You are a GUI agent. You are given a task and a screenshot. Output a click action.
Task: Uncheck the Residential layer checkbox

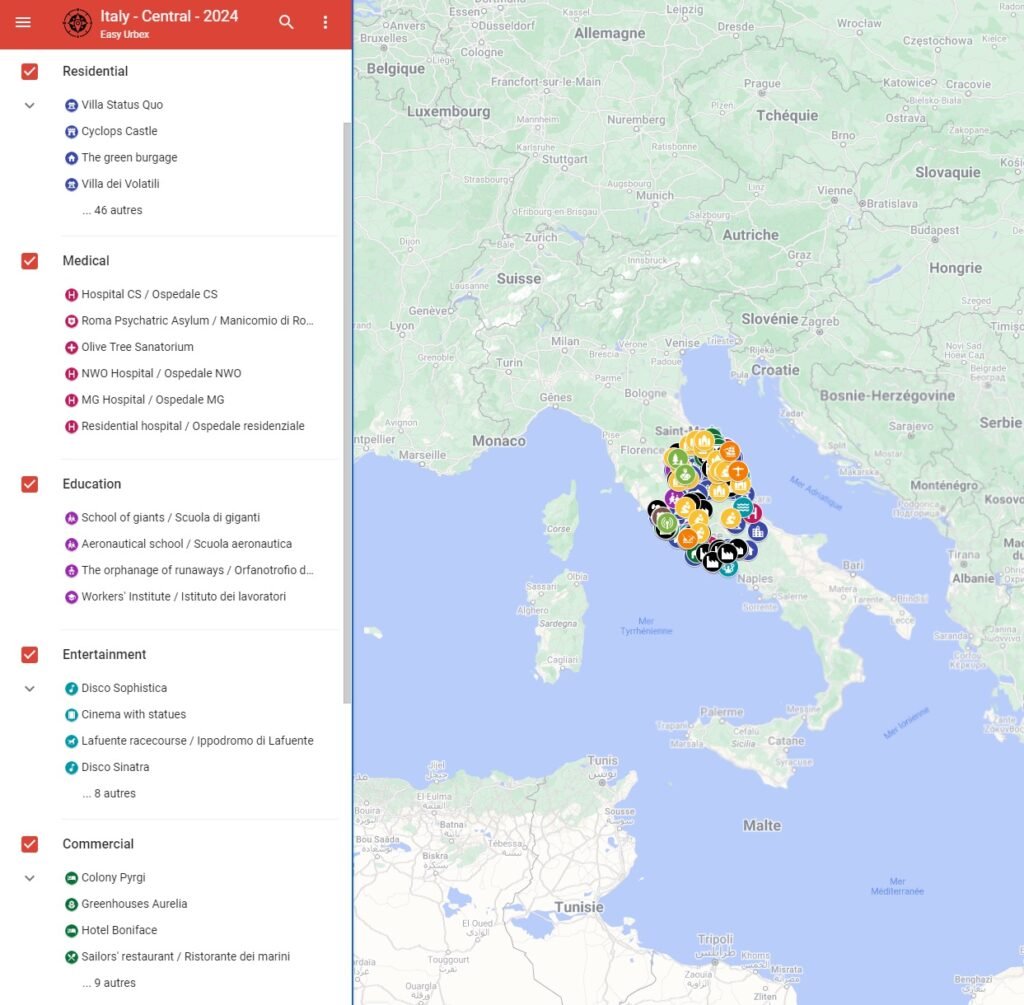coord(29,71)
